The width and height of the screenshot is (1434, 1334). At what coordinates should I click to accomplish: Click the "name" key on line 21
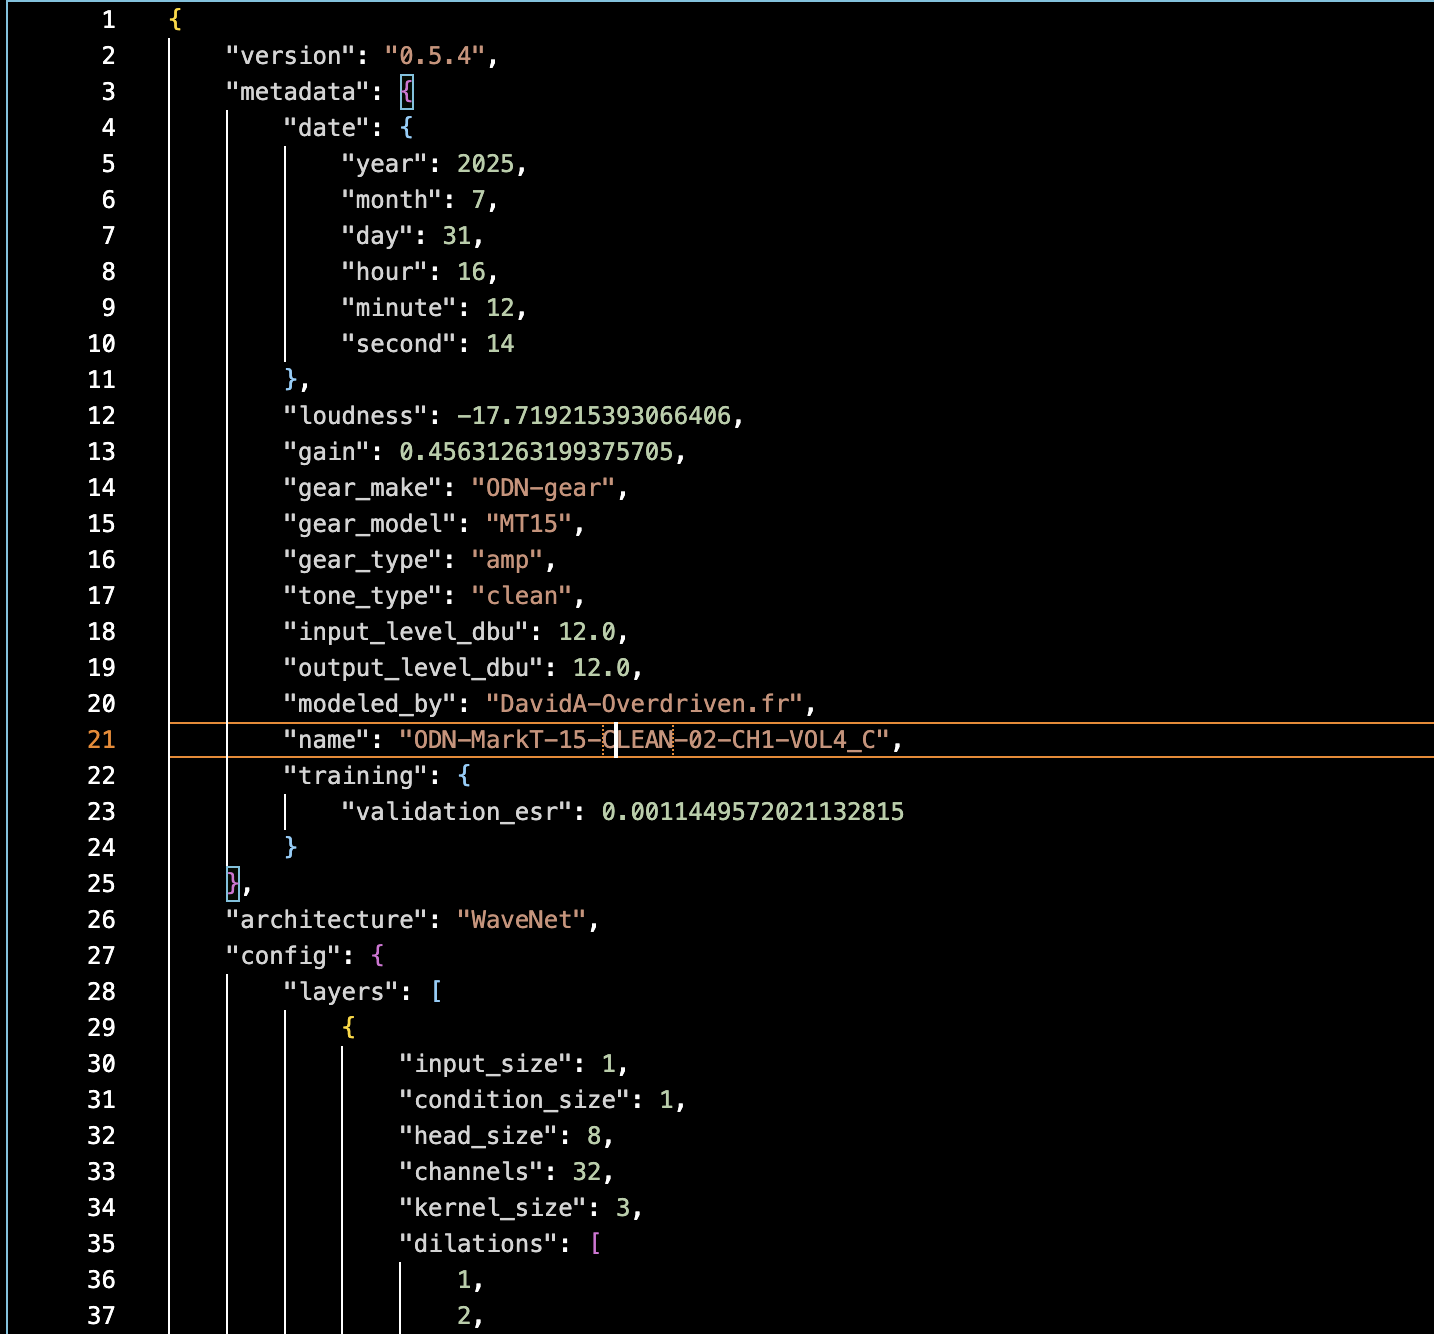[x=327, y=740]
